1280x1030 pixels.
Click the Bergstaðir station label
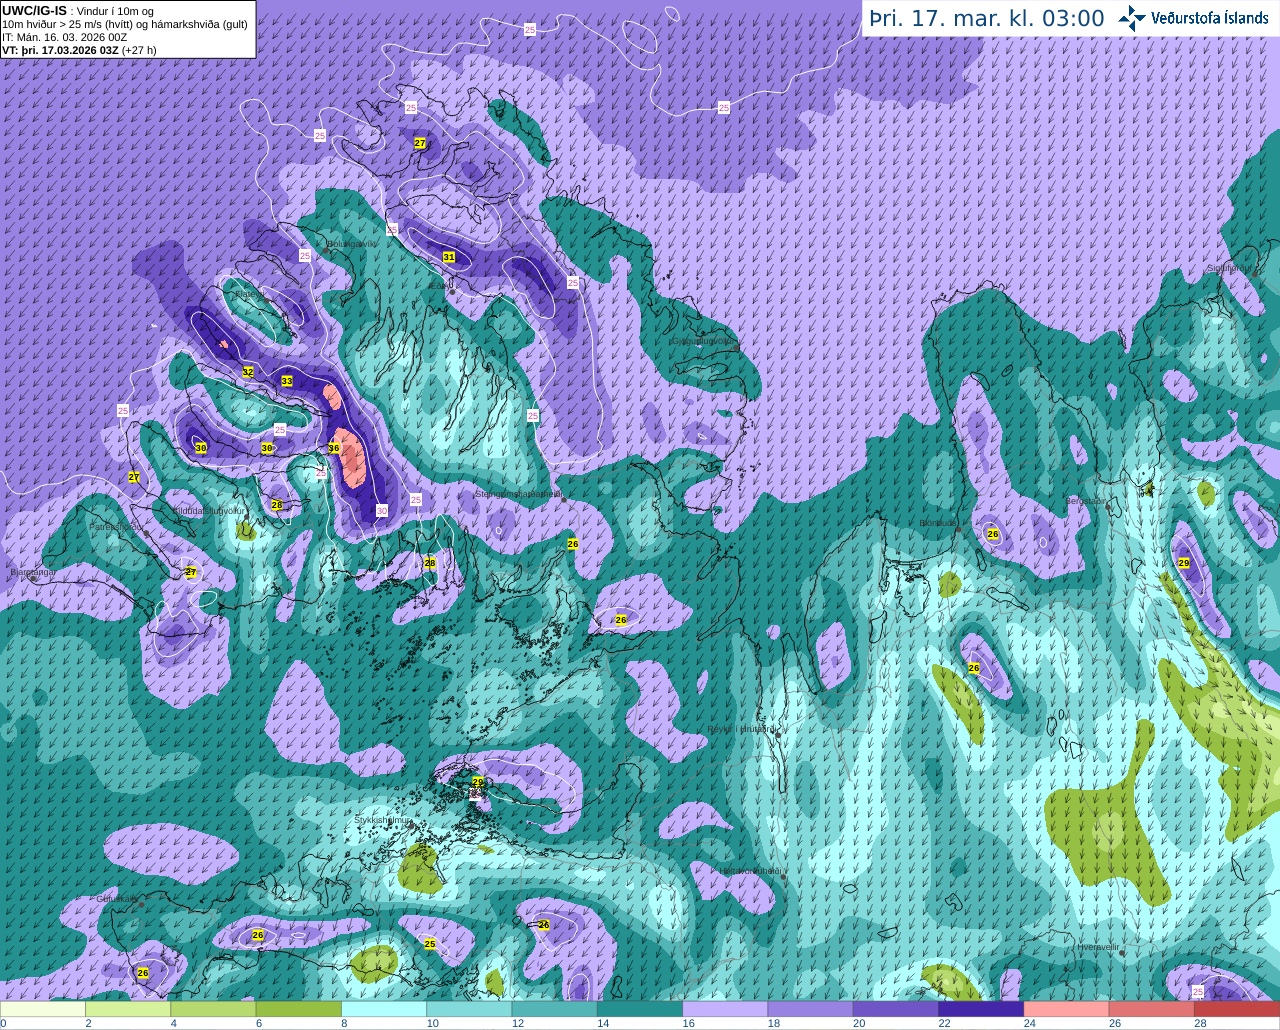pos(1087,501)
